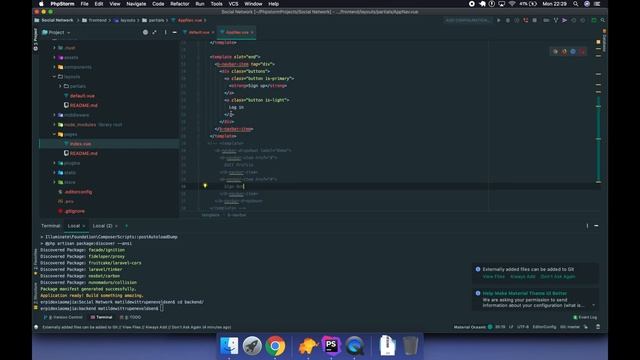Image resolution: width=640 pixels, height=360 pixels.
Task: Click Don't Ask Again in Git notification
Action: coord(558,276)
